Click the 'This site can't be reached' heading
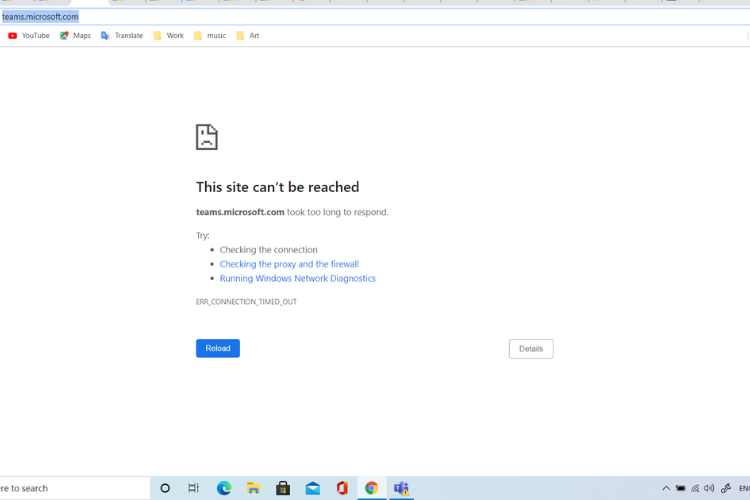The image size is (750, 500). pyautogui.click(x=277, y=187)
